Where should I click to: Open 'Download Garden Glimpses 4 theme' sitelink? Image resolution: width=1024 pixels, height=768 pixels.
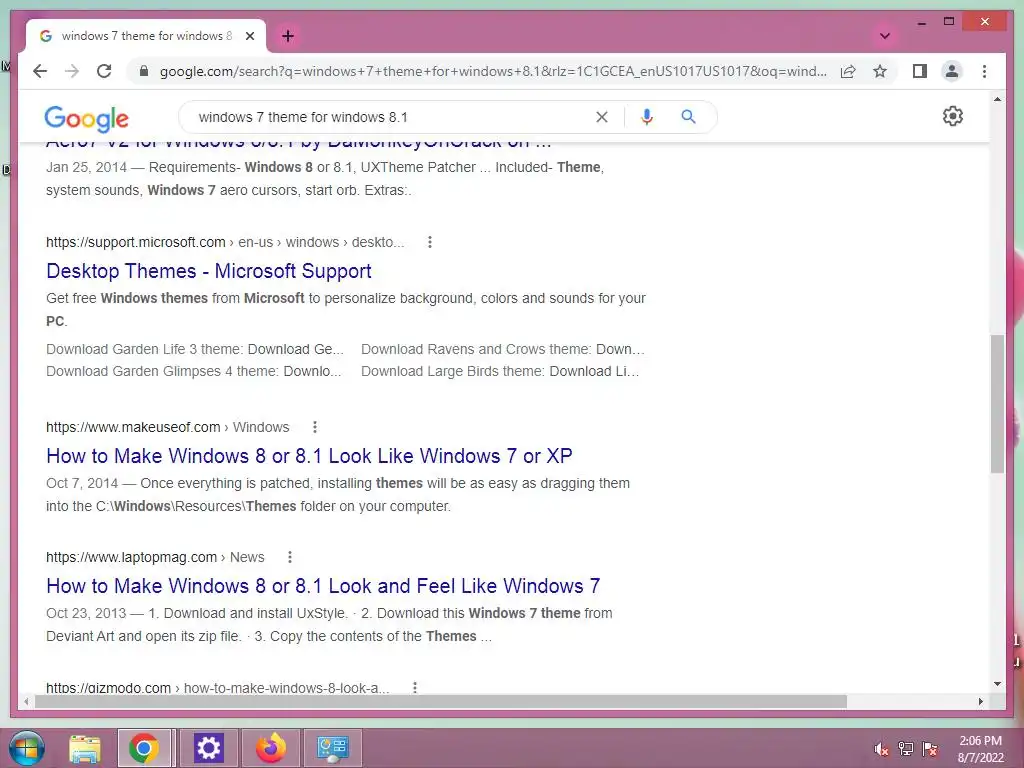pos(193,372)
